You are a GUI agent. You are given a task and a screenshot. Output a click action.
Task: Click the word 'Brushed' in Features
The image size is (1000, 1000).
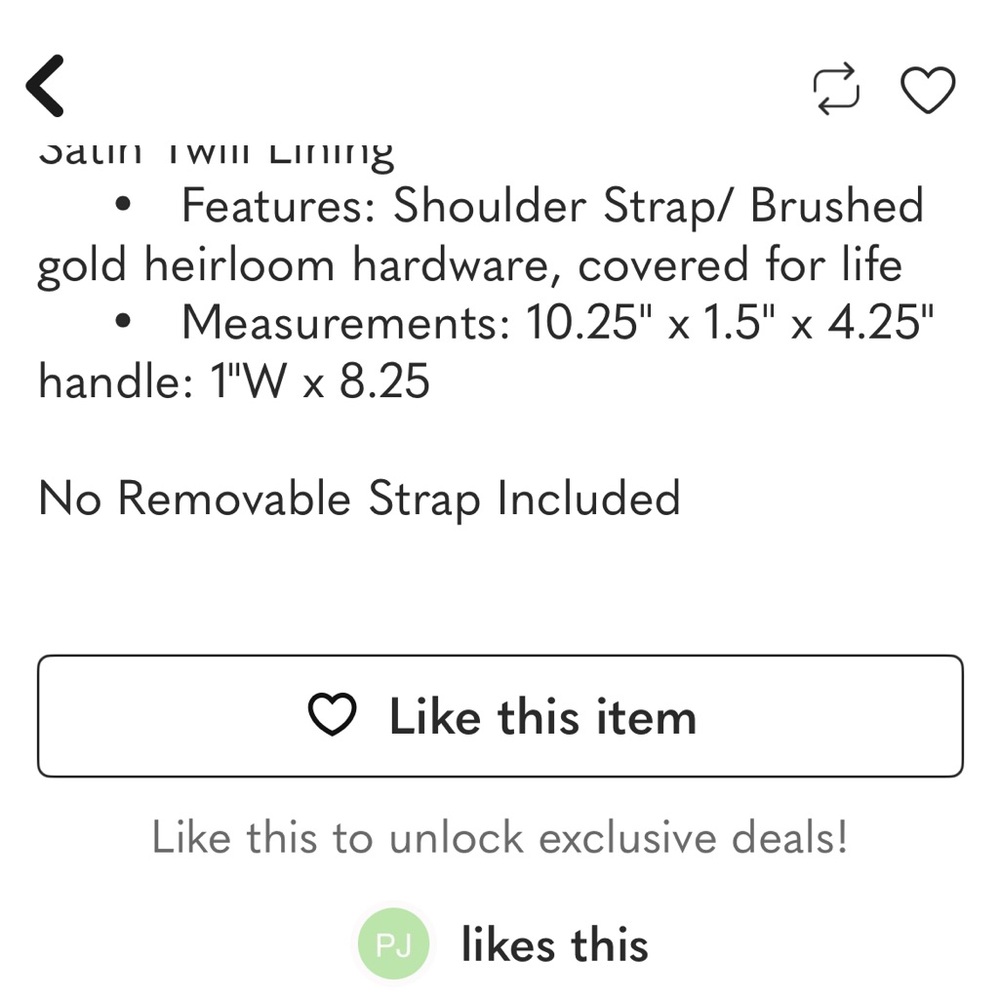point(836,207)
